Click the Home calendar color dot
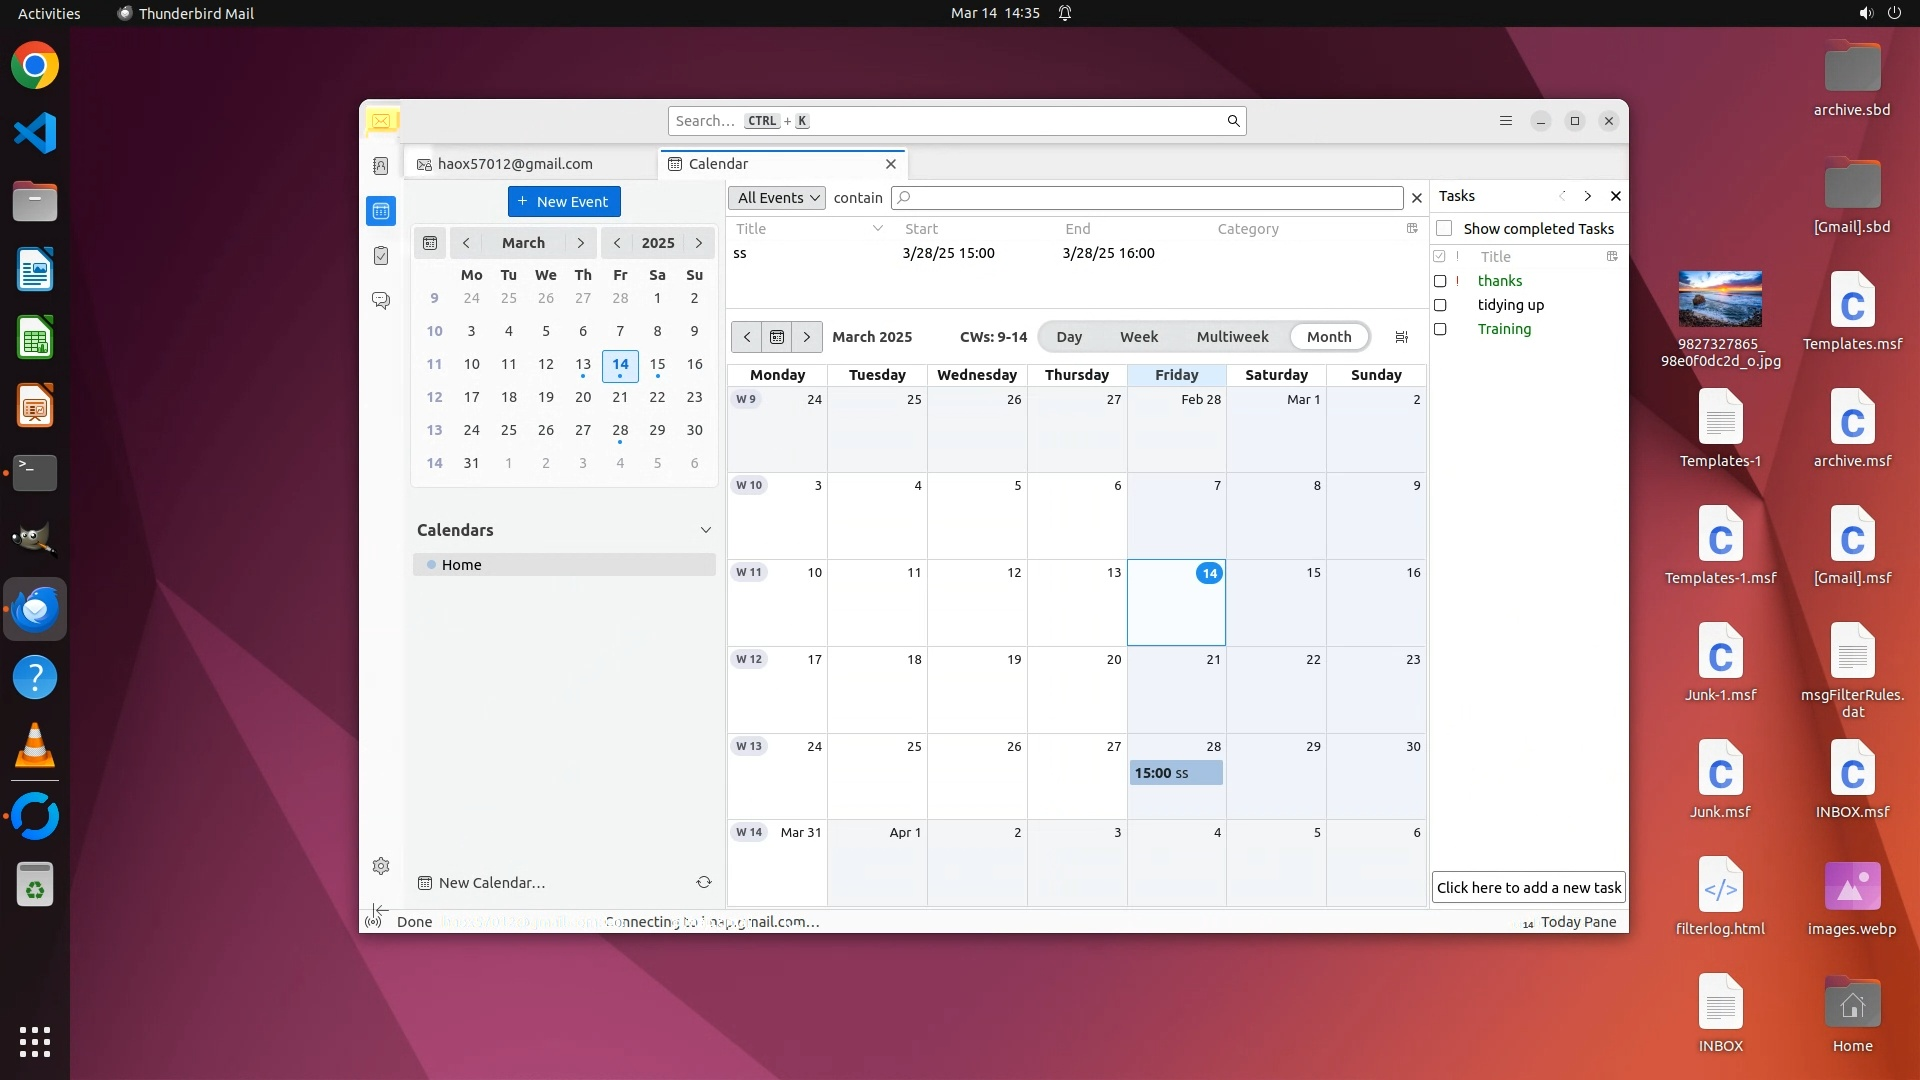This screenshot has width=1920, height=1080. coord(432,565)
